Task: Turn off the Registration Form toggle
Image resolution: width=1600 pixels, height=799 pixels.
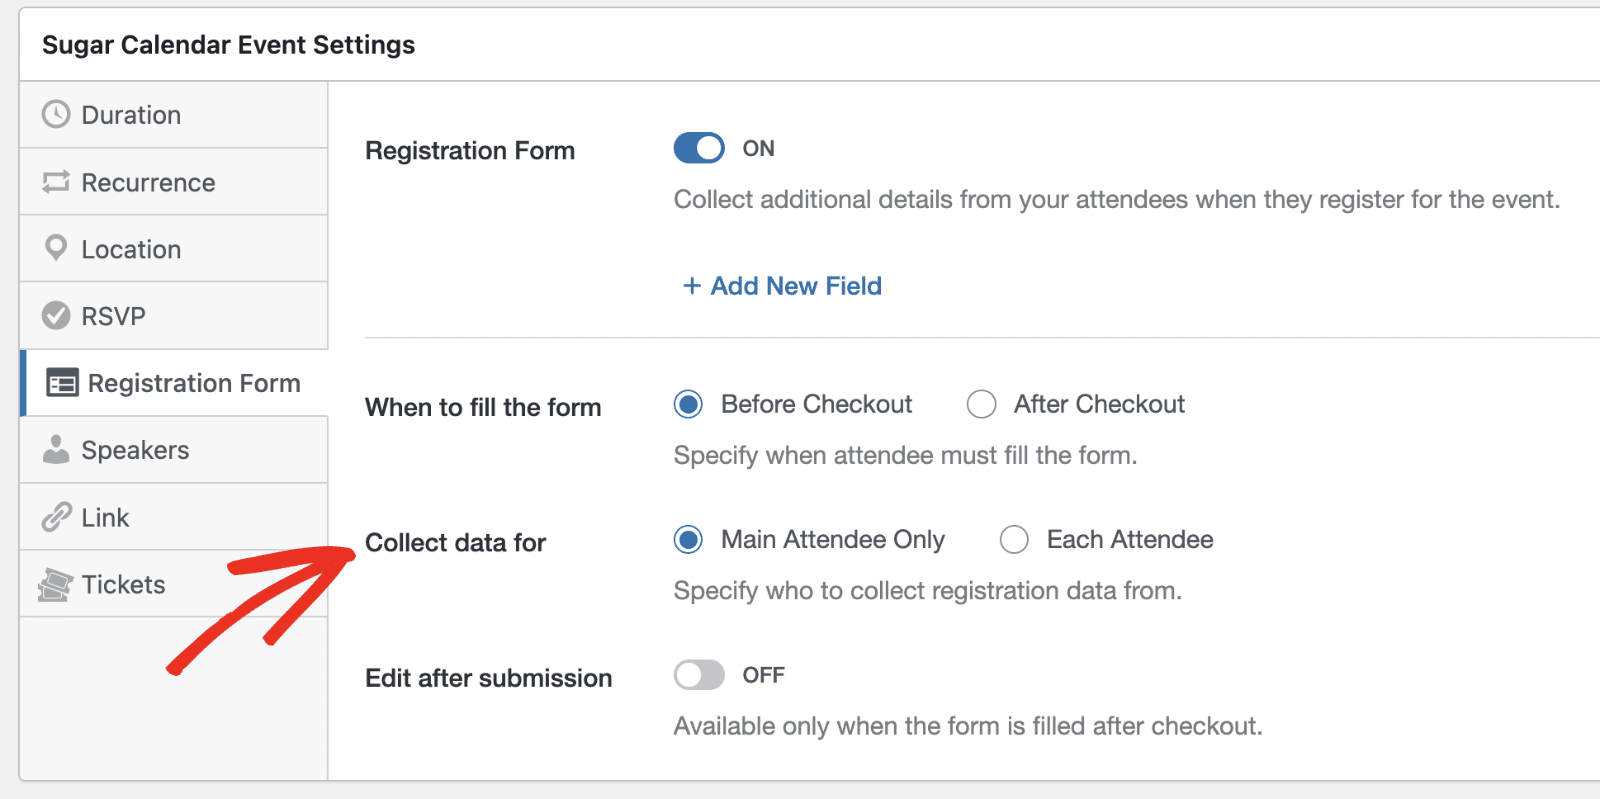Action: coord(699,148)
